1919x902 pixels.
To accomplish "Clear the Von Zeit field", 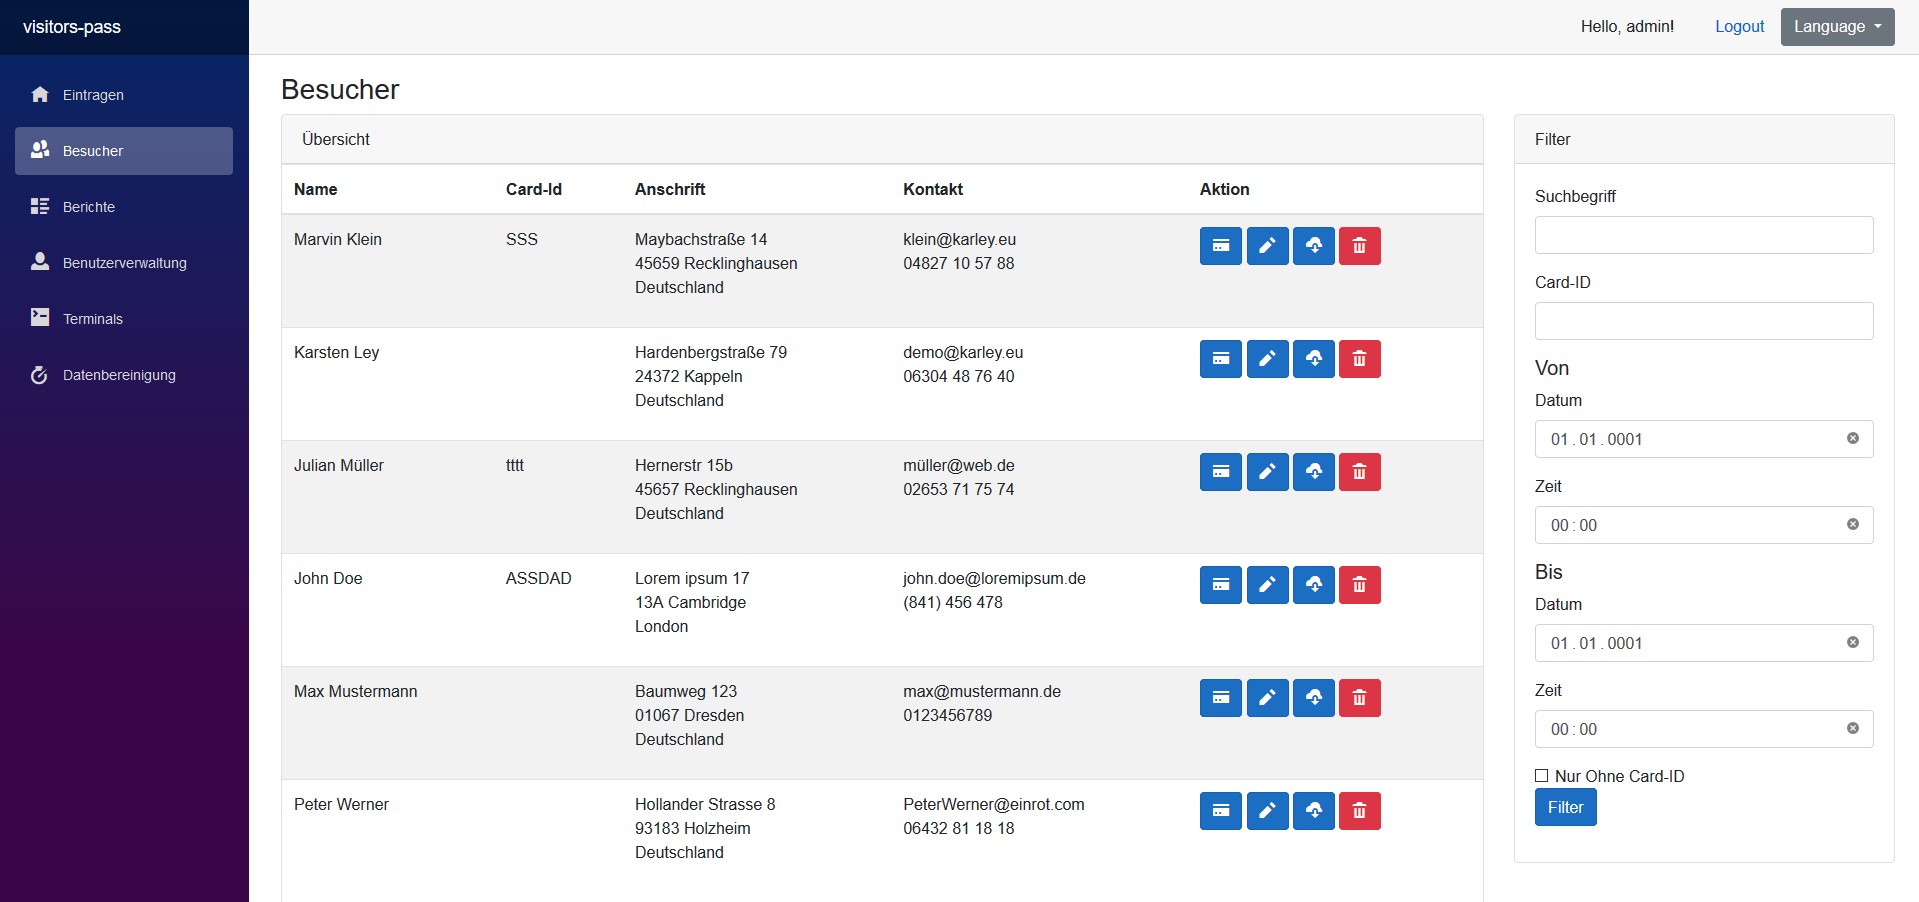I will 1852,524.
